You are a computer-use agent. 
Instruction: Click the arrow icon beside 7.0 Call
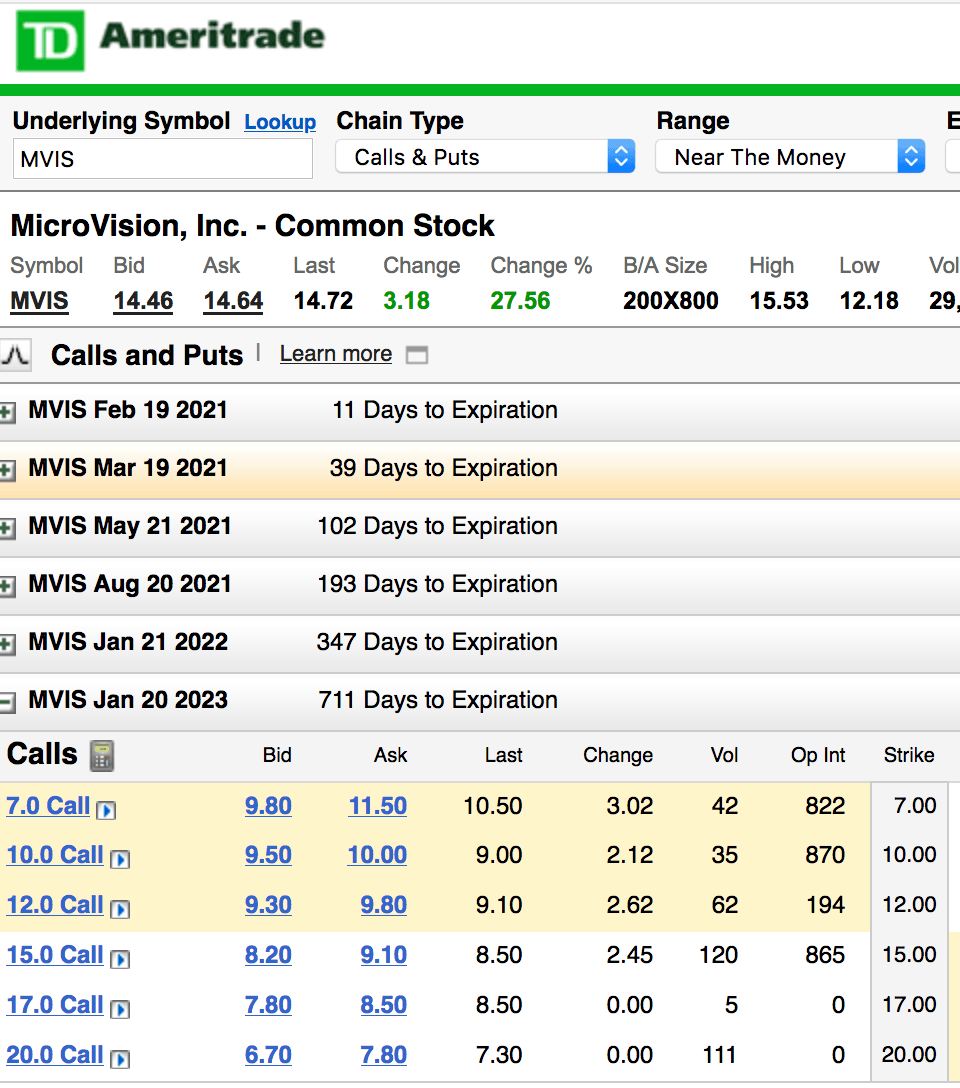106,809
